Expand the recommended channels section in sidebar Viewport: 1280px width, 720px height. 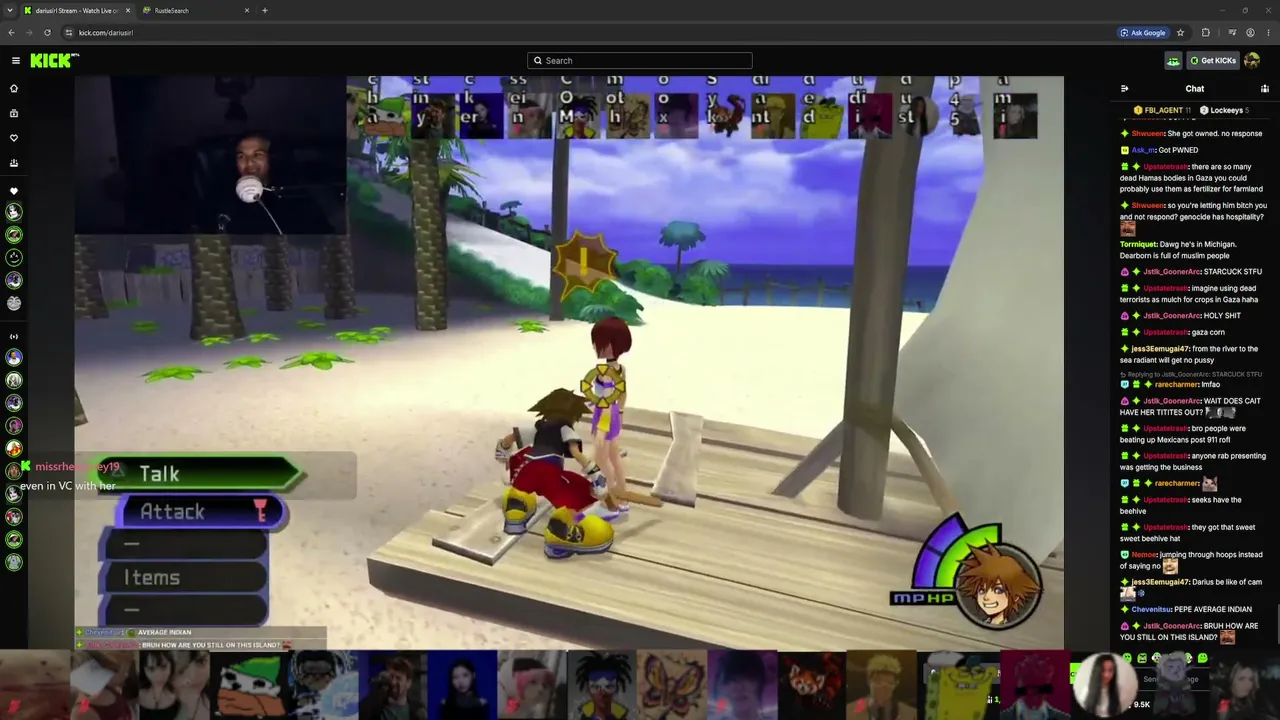(14, 336)
